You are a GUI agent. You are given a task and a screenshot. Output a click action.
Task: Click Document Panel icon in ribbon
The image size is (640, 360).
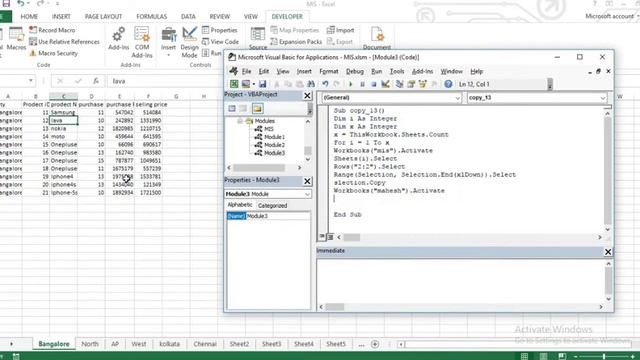coord(377,38)
